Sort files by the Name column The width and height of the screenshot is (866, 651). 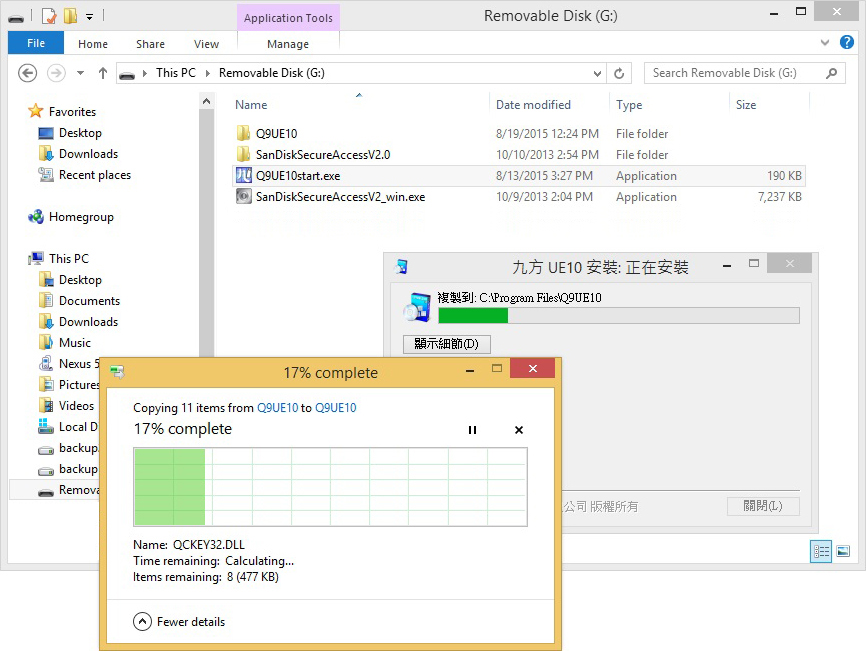(x=251, y=105)
